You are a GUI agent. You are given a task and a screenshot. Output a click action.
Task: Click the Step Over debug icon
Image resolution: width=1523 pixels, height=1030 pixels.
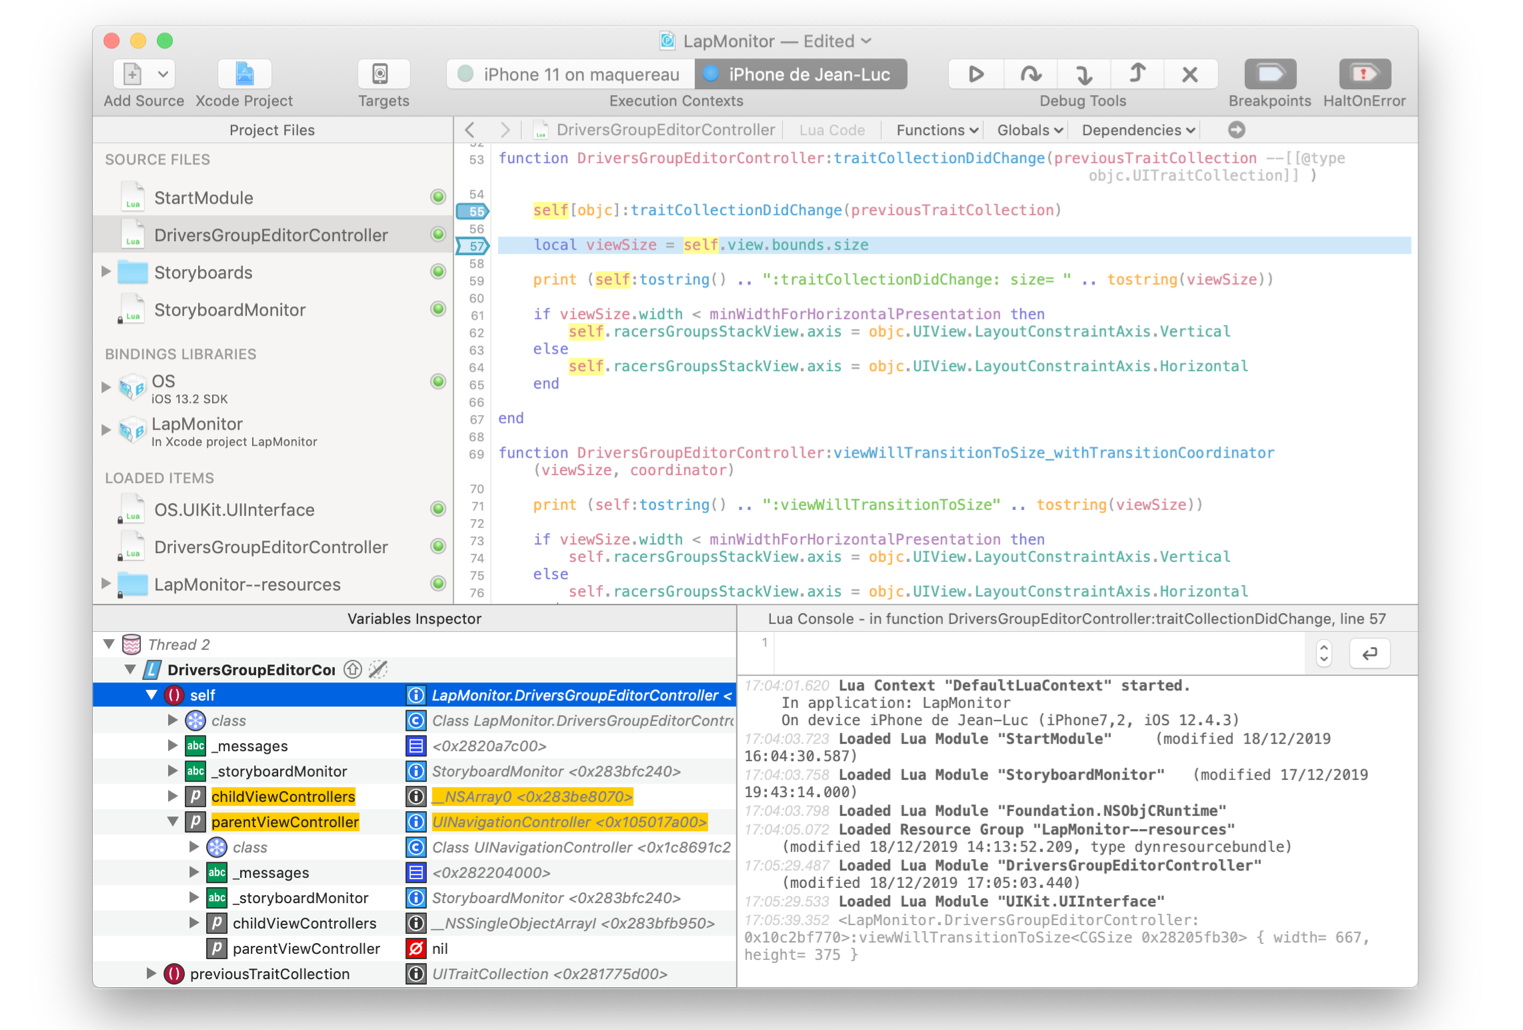pos(1030,74)
